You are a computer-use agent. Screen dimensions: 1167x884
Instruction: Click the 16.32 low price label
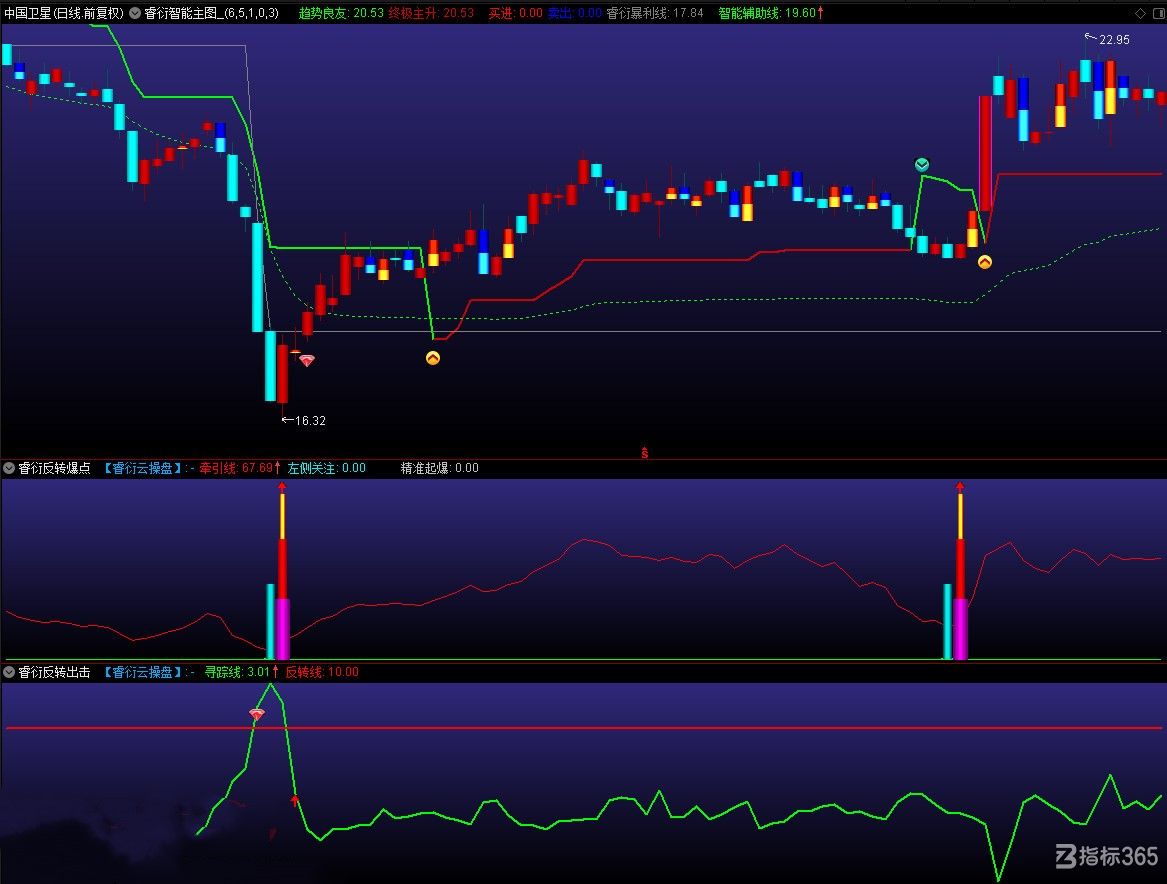310,420
